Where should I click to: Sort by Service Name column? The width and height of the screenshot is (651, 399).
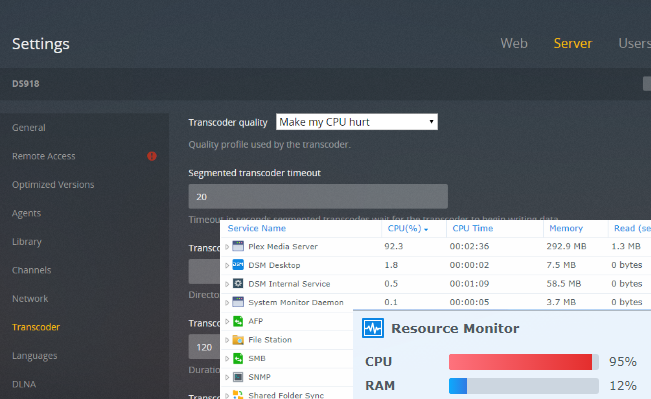[x=257, y=228]
